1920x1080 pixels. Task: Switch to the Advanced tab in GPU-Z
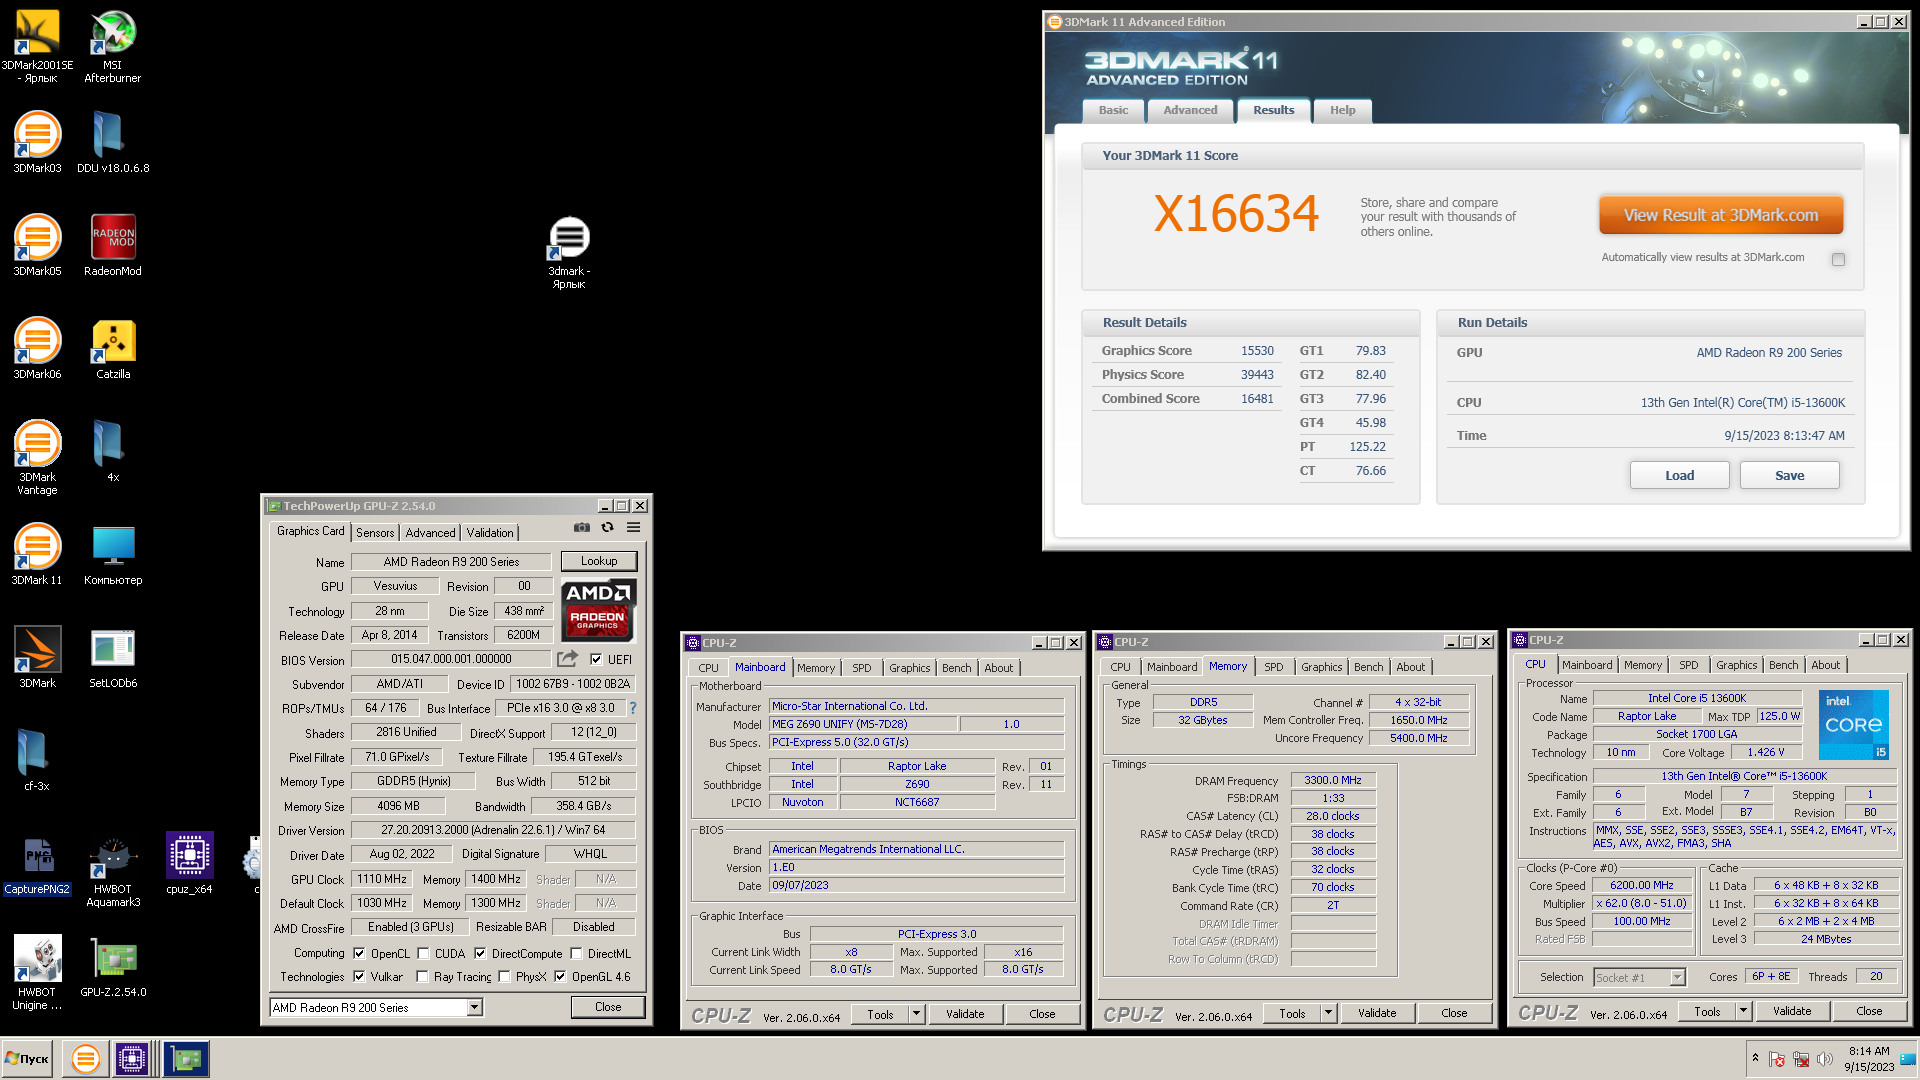(431, 533)
